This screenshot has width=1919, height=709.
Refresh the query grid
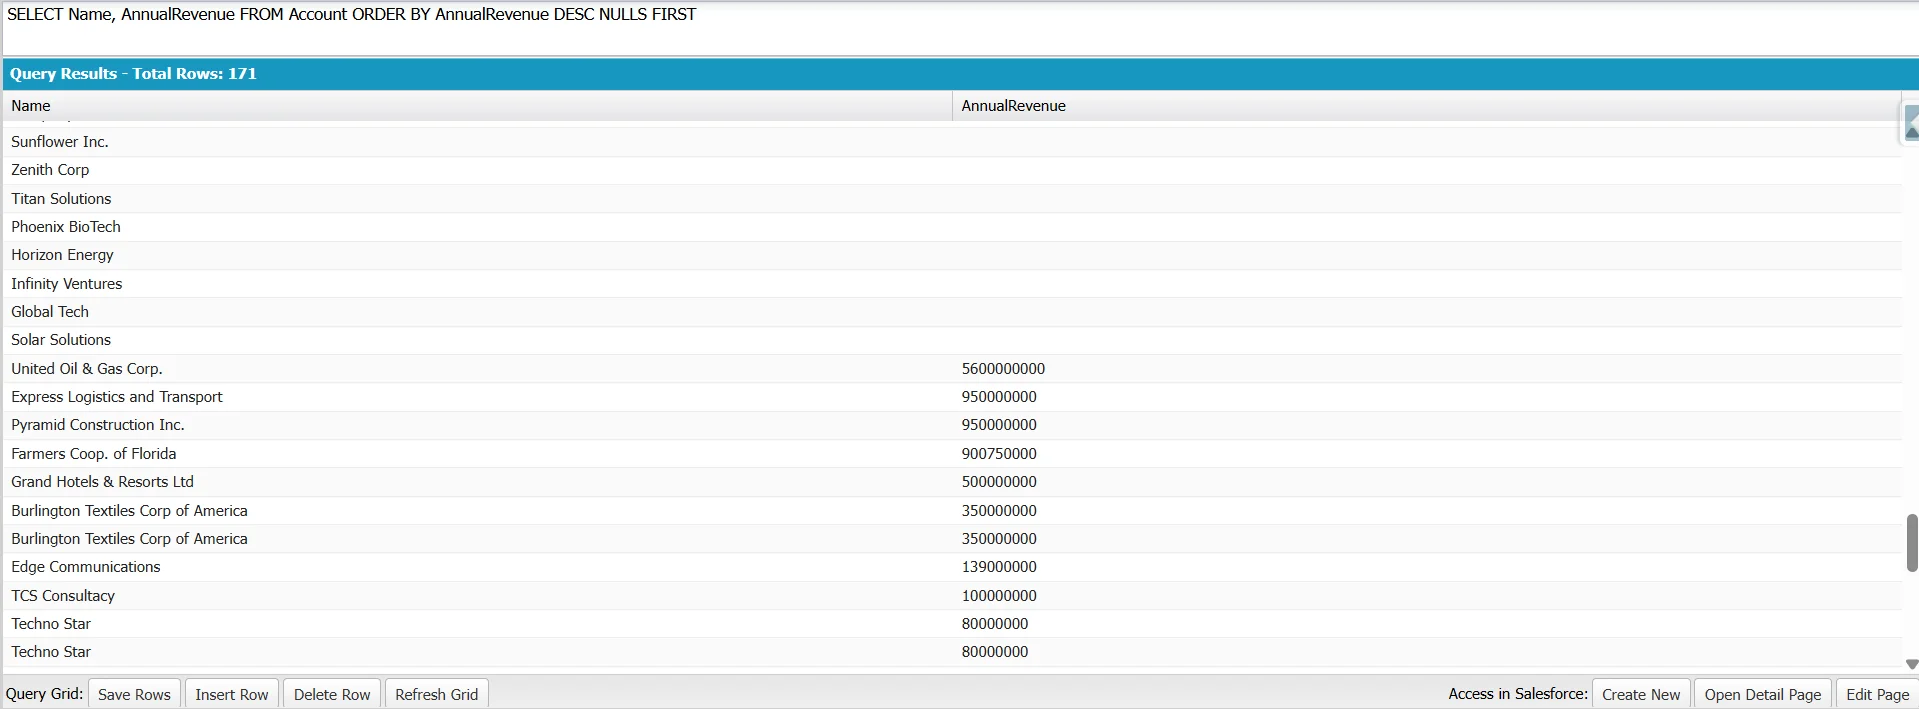(x=436, y=694)
